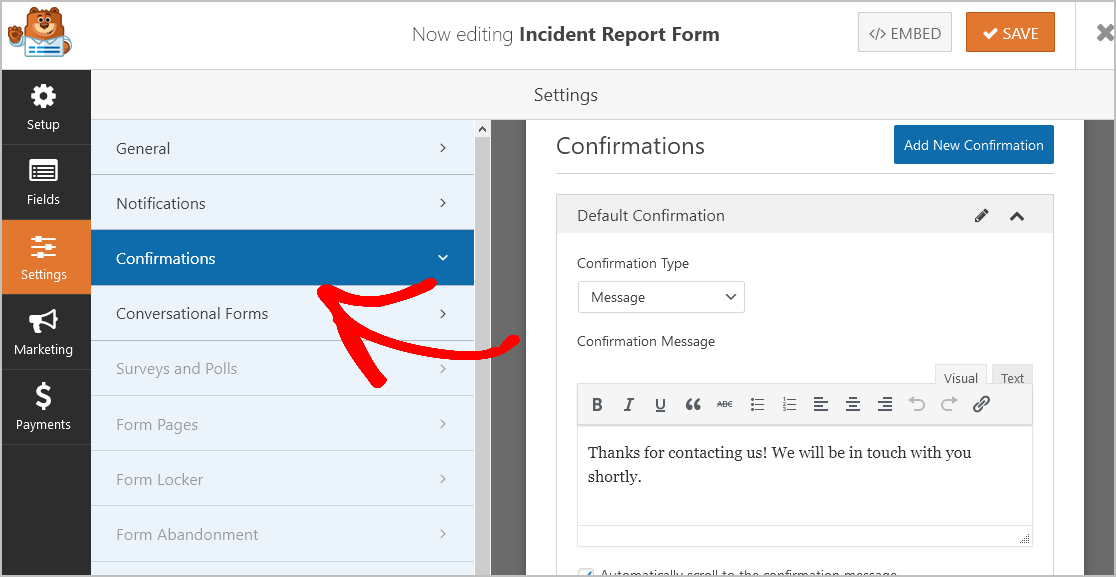Insert a bulleted list
The width and height of the screenshot is (1116, 577).
(757, 405)
